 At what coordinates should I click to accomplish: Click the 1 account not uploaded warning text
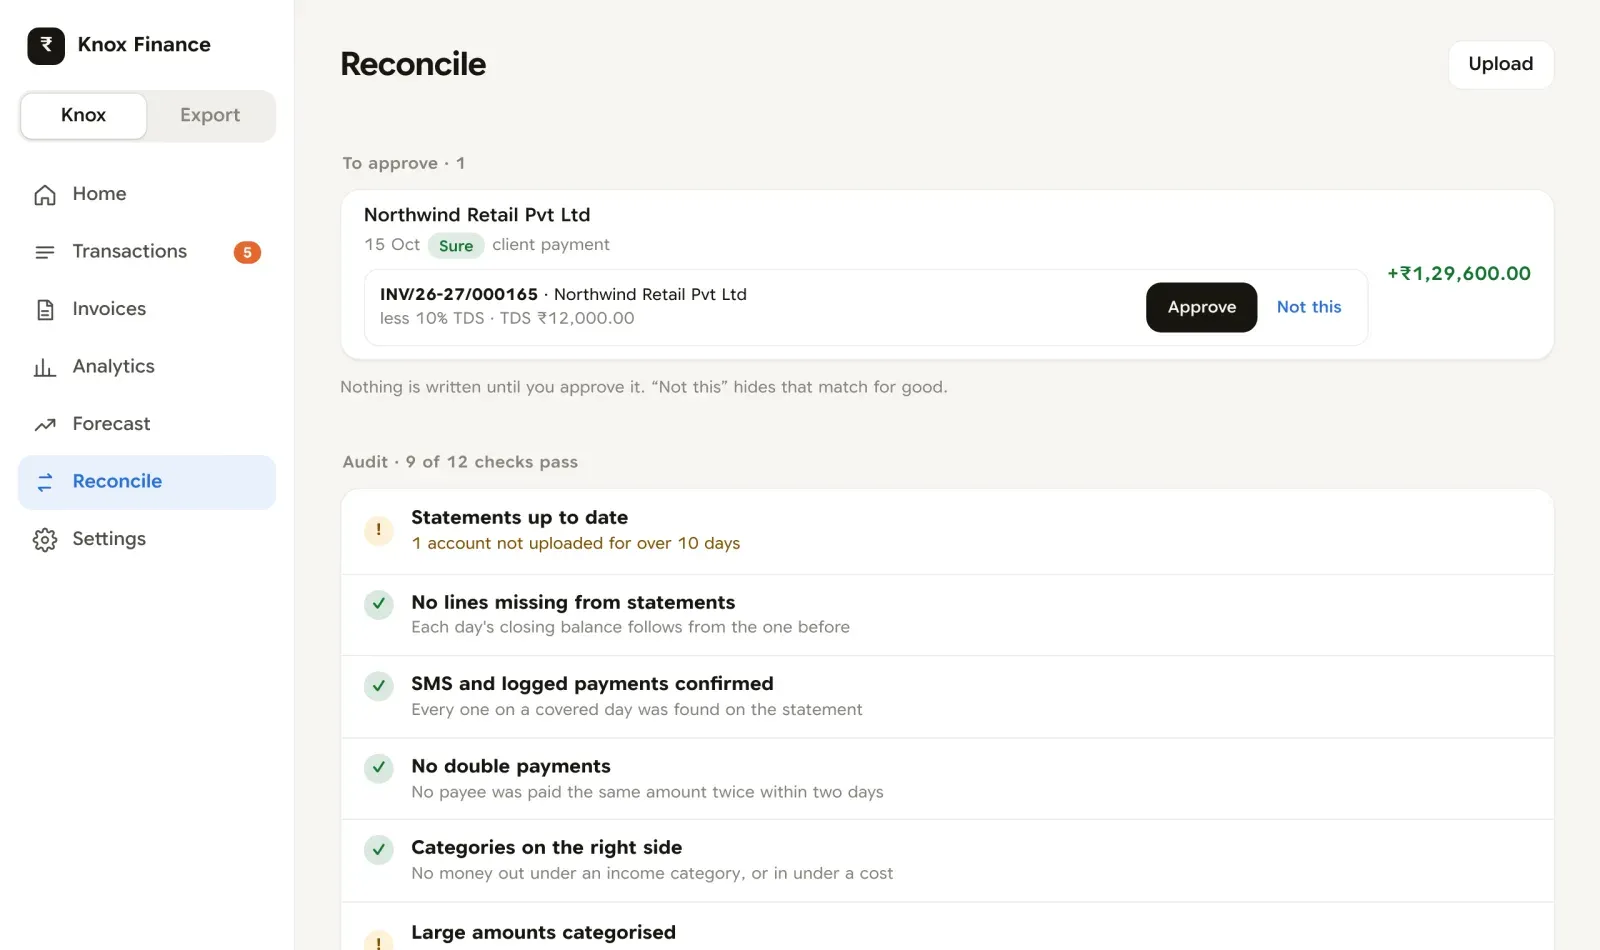(x=576, y=543)
